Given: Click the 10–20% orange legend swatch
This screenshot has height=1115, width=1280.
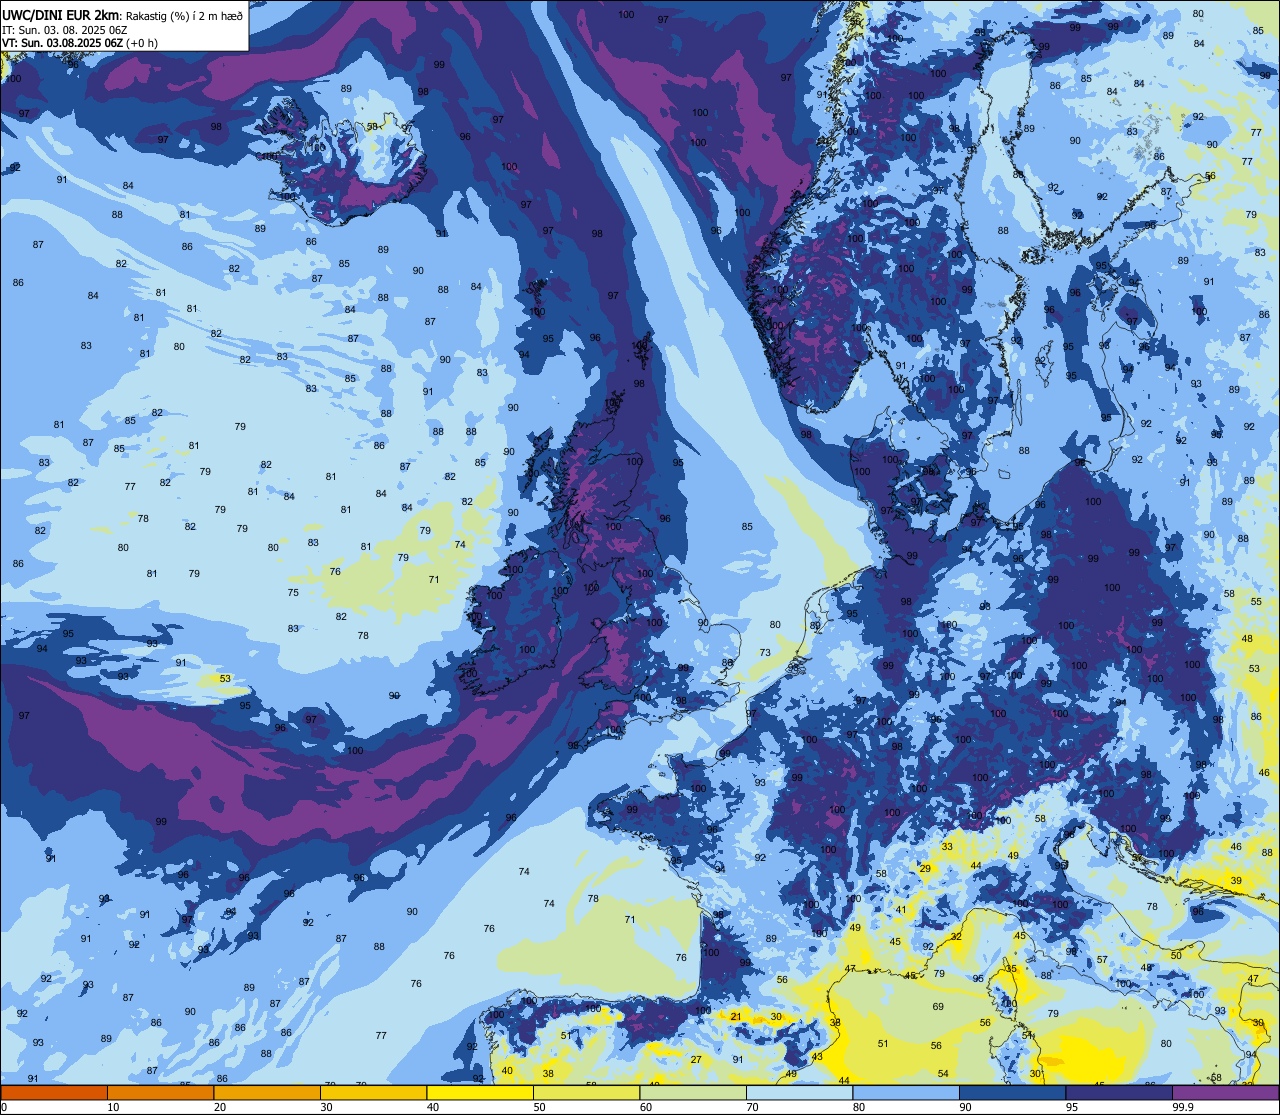Looking at the screenshot, I should coord(160,1092).
